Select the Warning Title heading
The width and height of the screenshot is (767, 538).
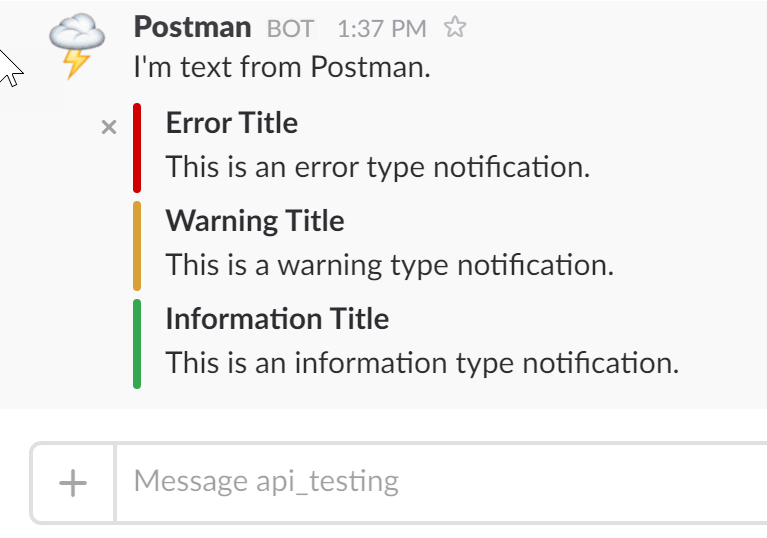coord(255,221)
